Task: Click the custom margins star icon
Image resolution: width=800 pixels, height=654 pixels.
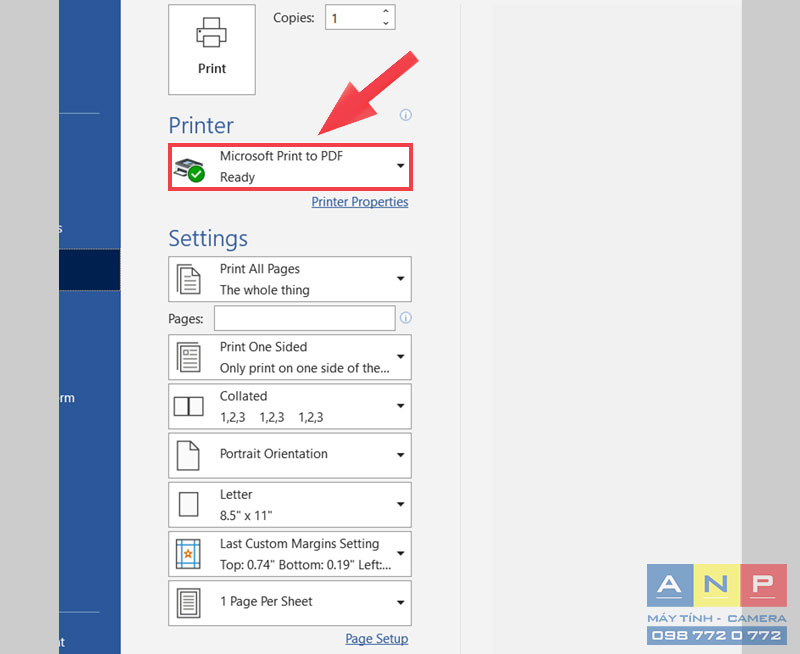Action: pos(188,554)
